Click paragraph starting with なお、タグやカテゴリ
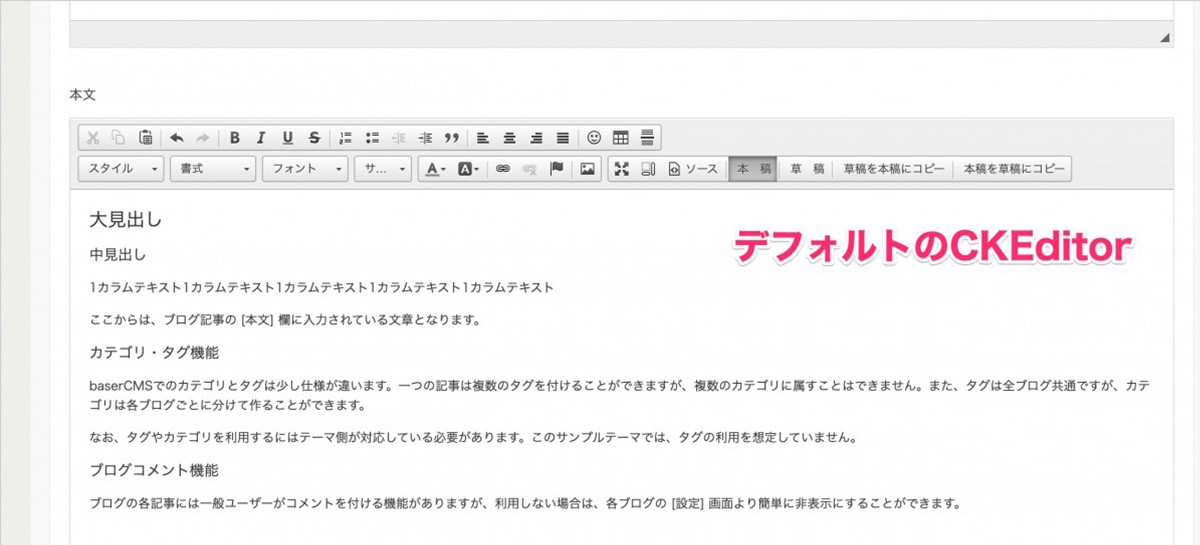The image size is (1200, 545). 475,438
